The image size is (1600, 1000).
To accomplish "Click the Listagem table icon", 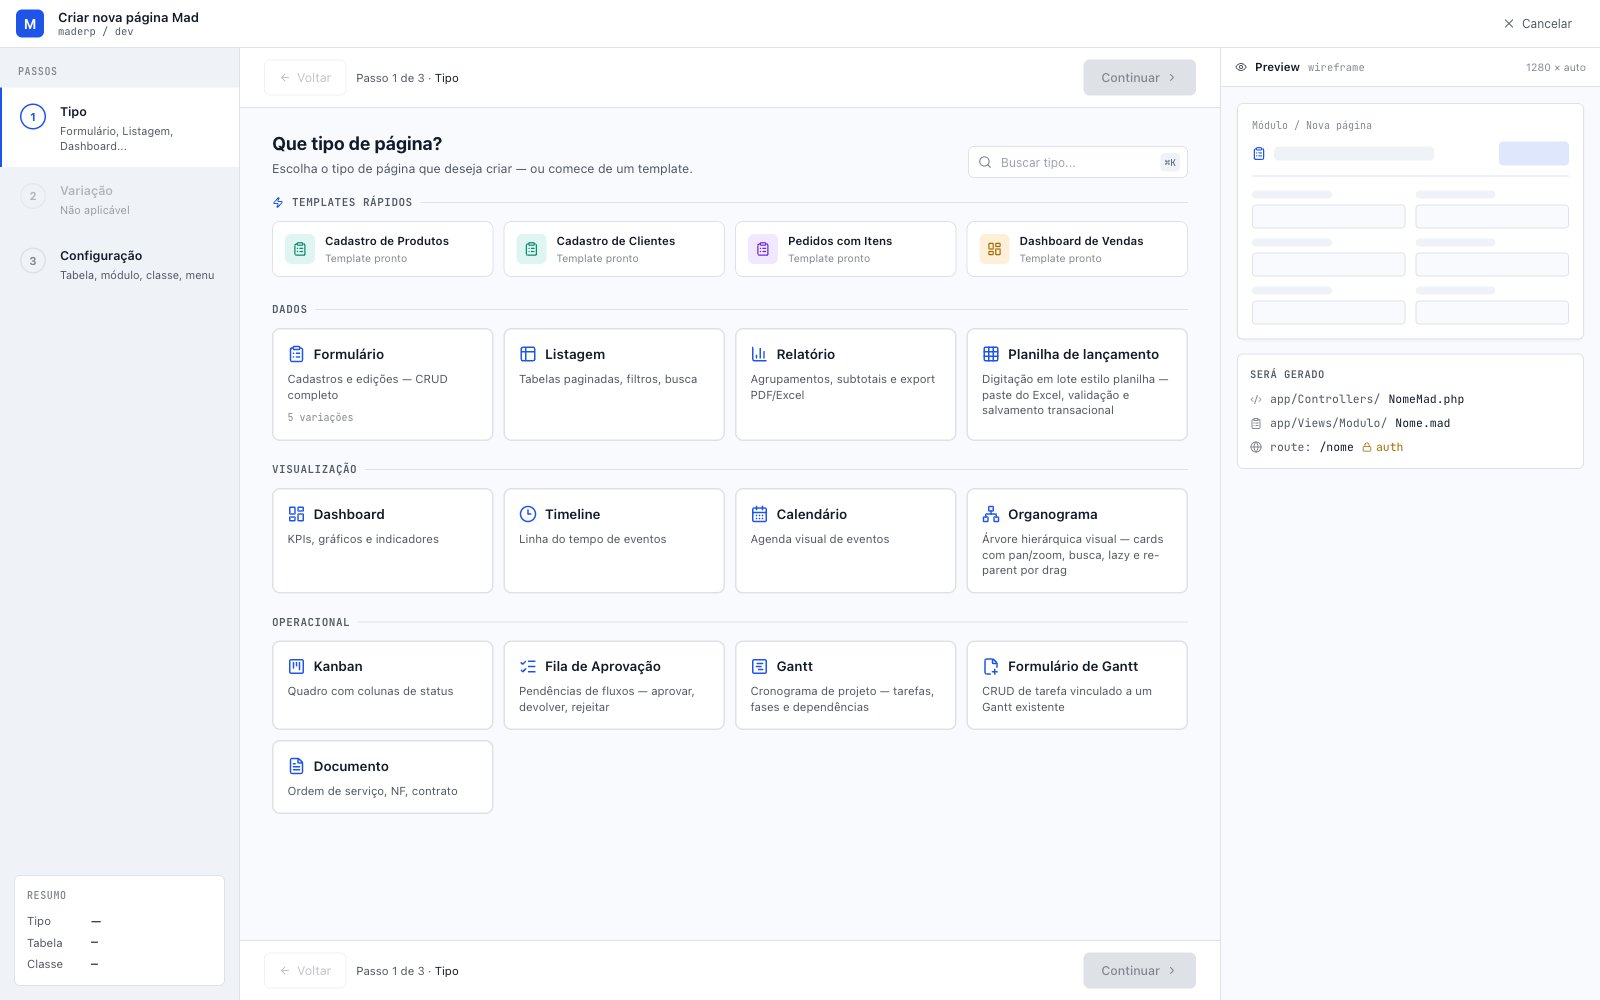I will (528, 354).
